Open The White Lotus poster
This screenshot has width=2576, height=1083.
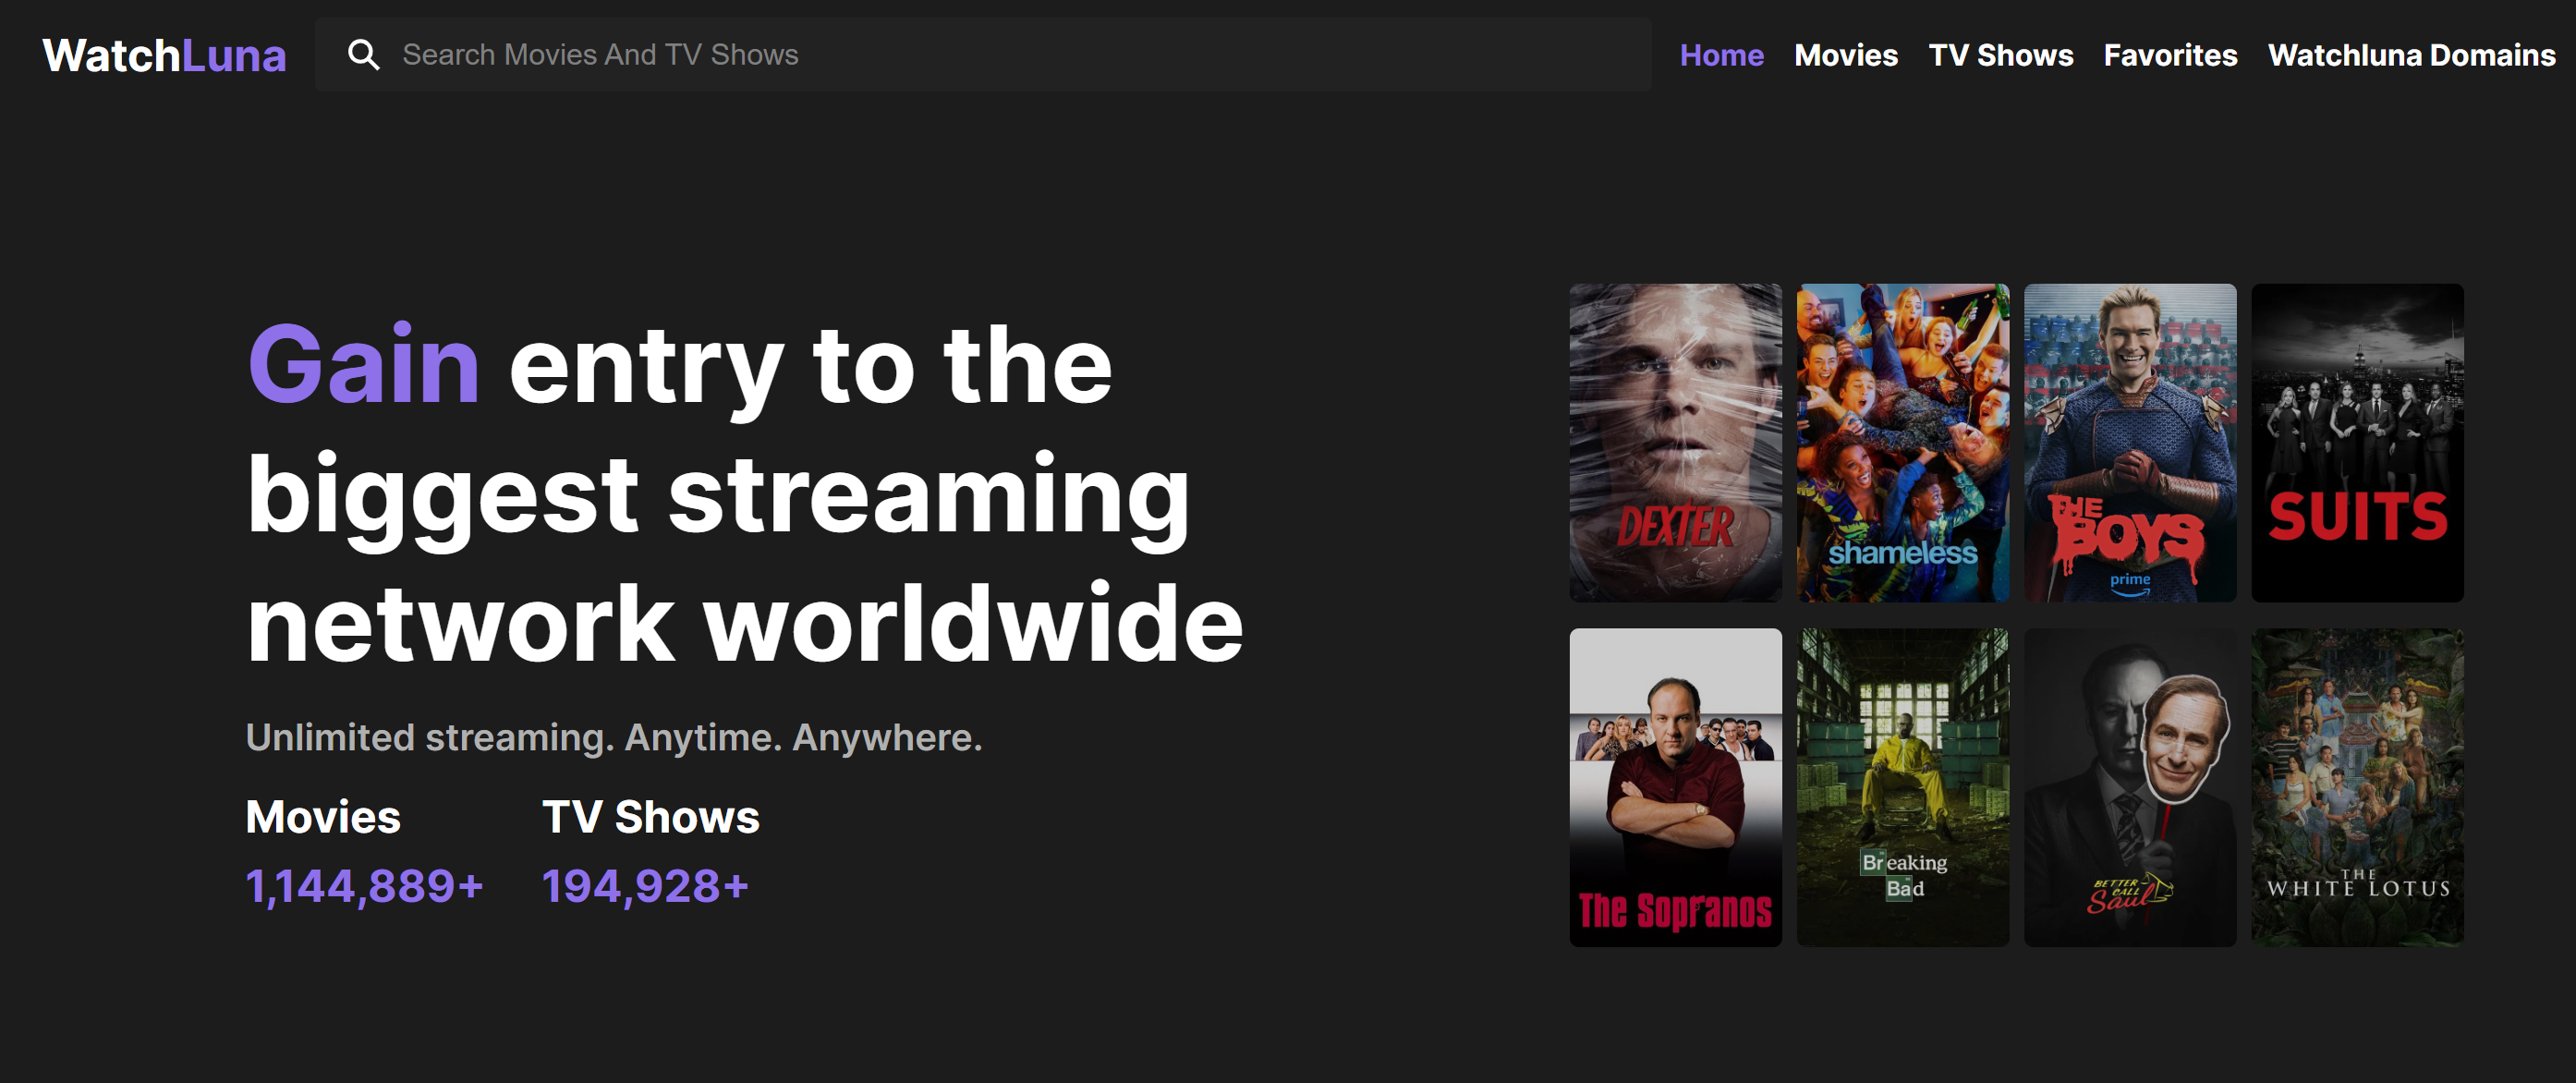point(2357,787)
